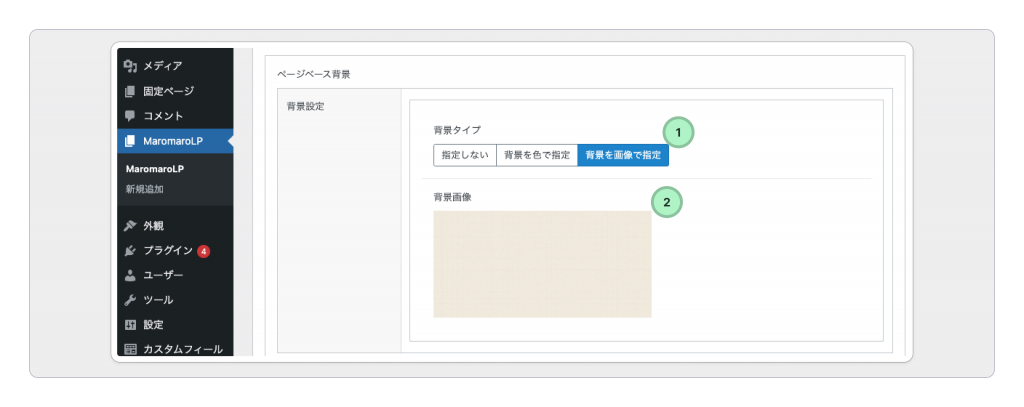This screenshot has height=407, width=1024.
Task: Click the red plugin update badge
Action: [x=203, y=250]
